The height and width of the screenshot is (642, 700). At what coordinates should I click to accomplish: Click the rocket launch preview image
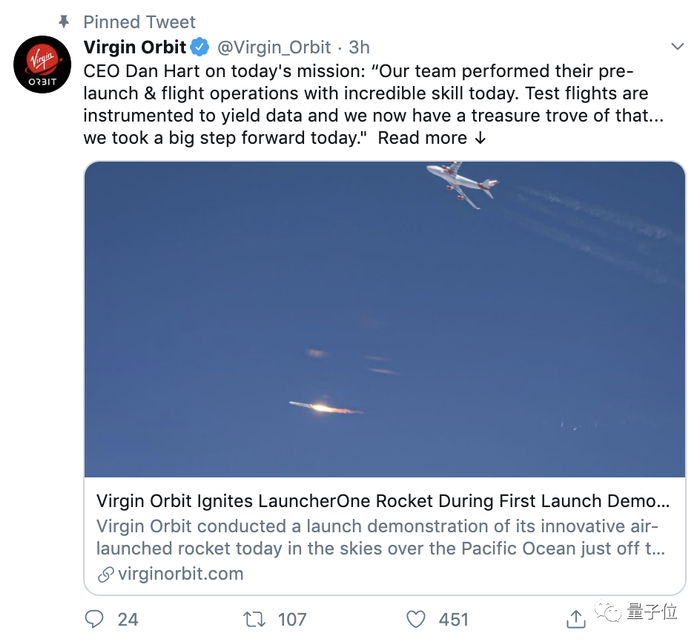point(385,319)
